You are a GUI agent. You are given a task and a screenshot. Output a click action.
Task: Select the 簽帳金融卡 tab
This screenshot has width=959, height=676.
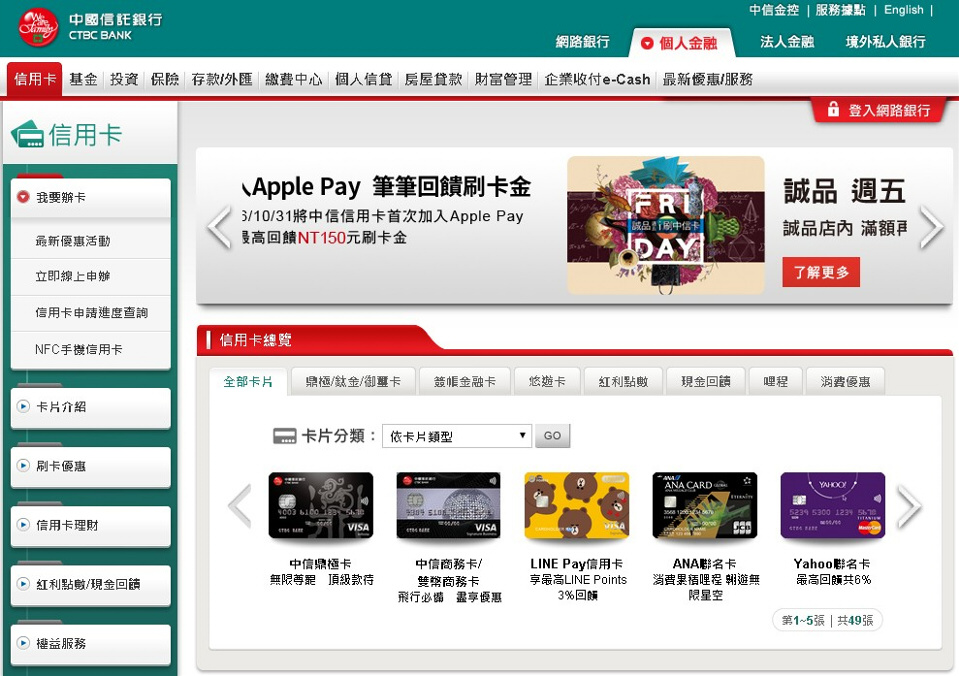464,382
